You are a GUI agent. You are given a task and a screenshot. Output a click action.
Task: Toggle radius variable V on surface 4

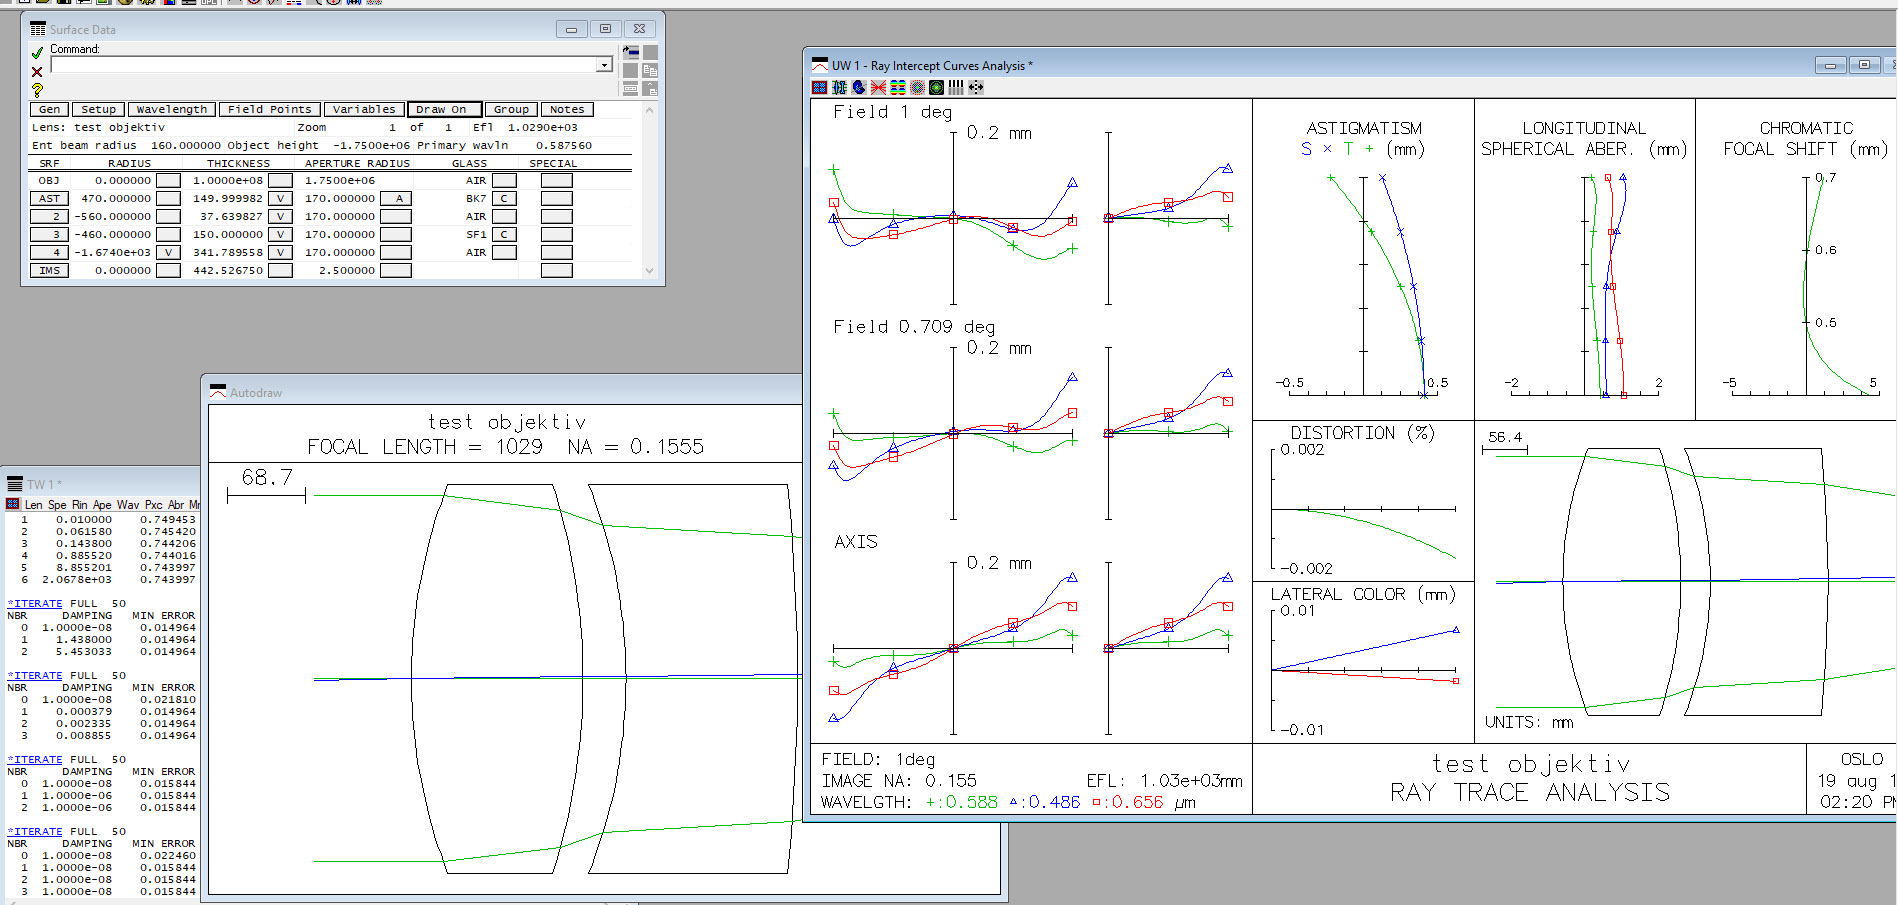click(x=168, y=253)
